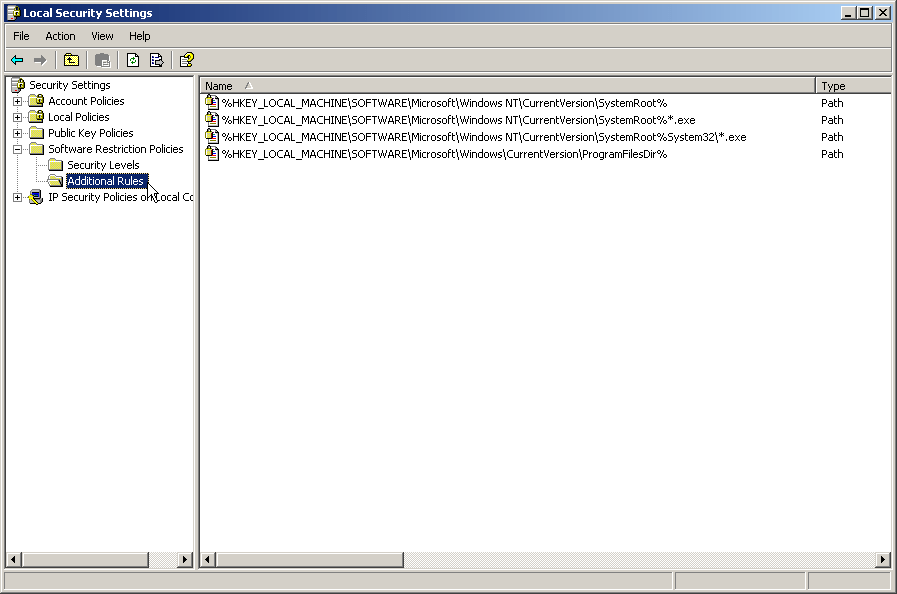Click the Export List toolbar icon
Screen dimensions: 897x594
(x=156, y=60)
